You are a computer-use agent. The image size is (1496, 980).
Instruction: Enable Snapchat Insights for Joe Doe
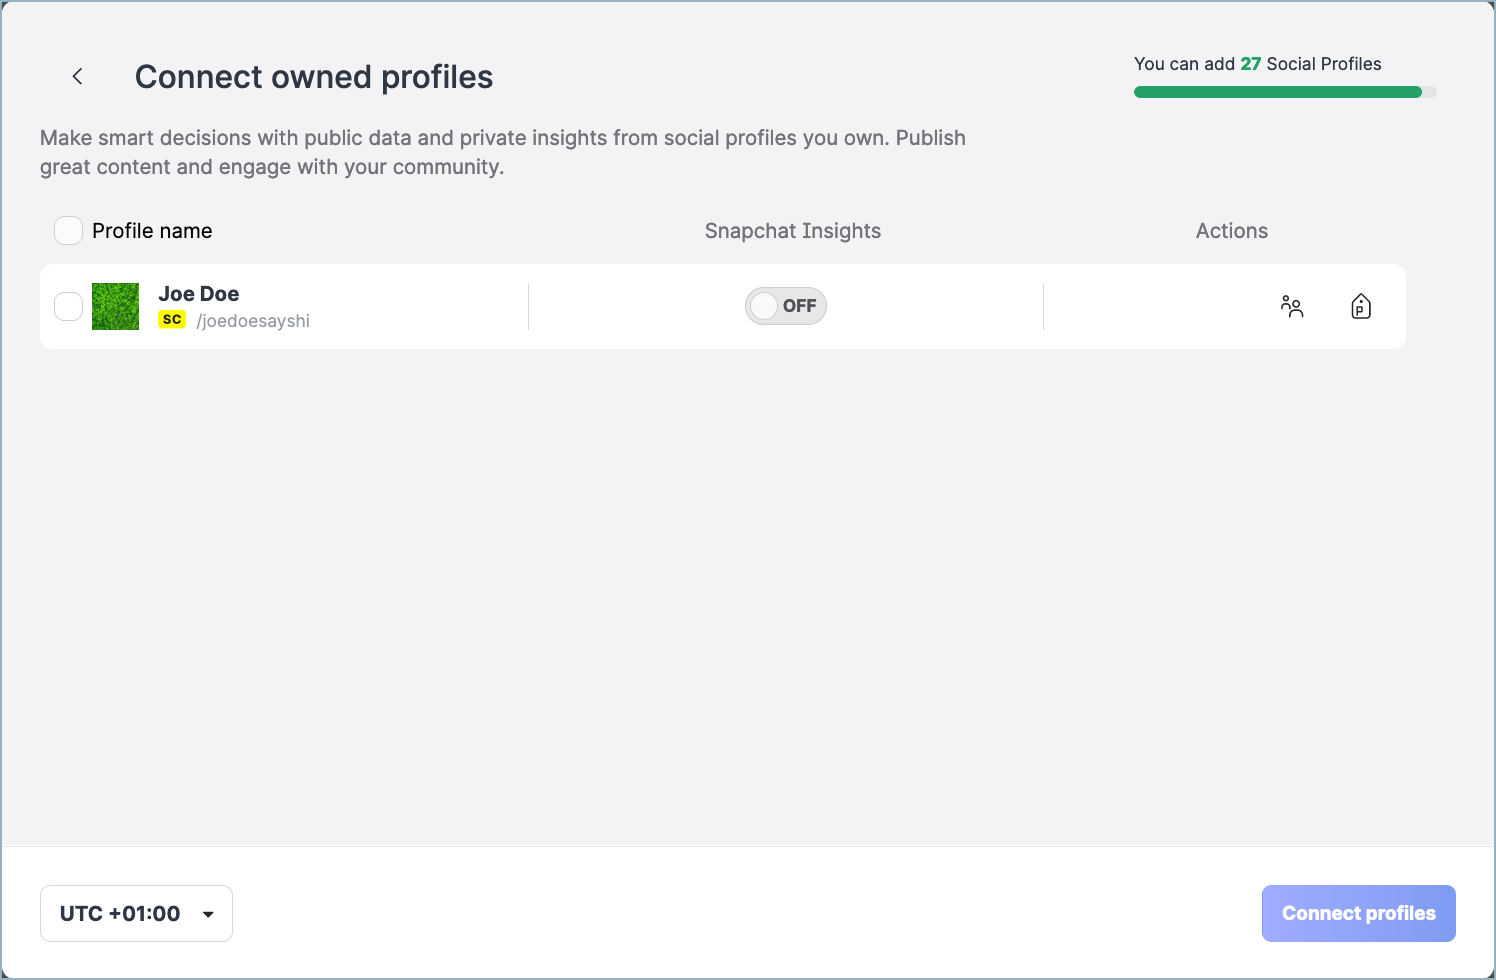786,306
